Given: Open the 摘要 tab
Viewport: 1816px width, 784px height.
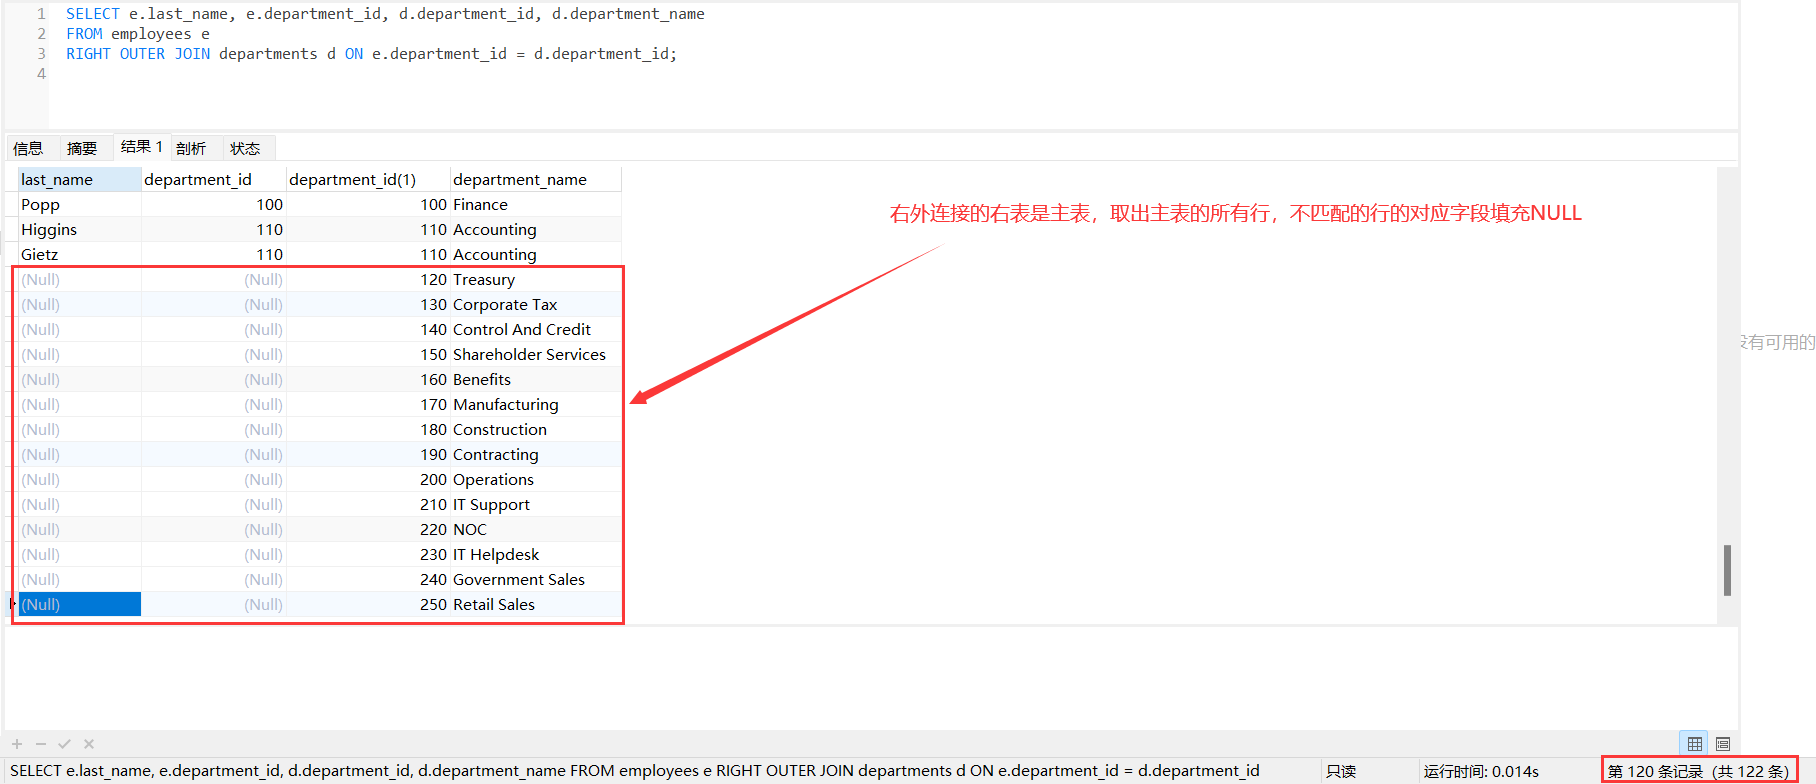Looking at the screenshot, I should (82, 148).
